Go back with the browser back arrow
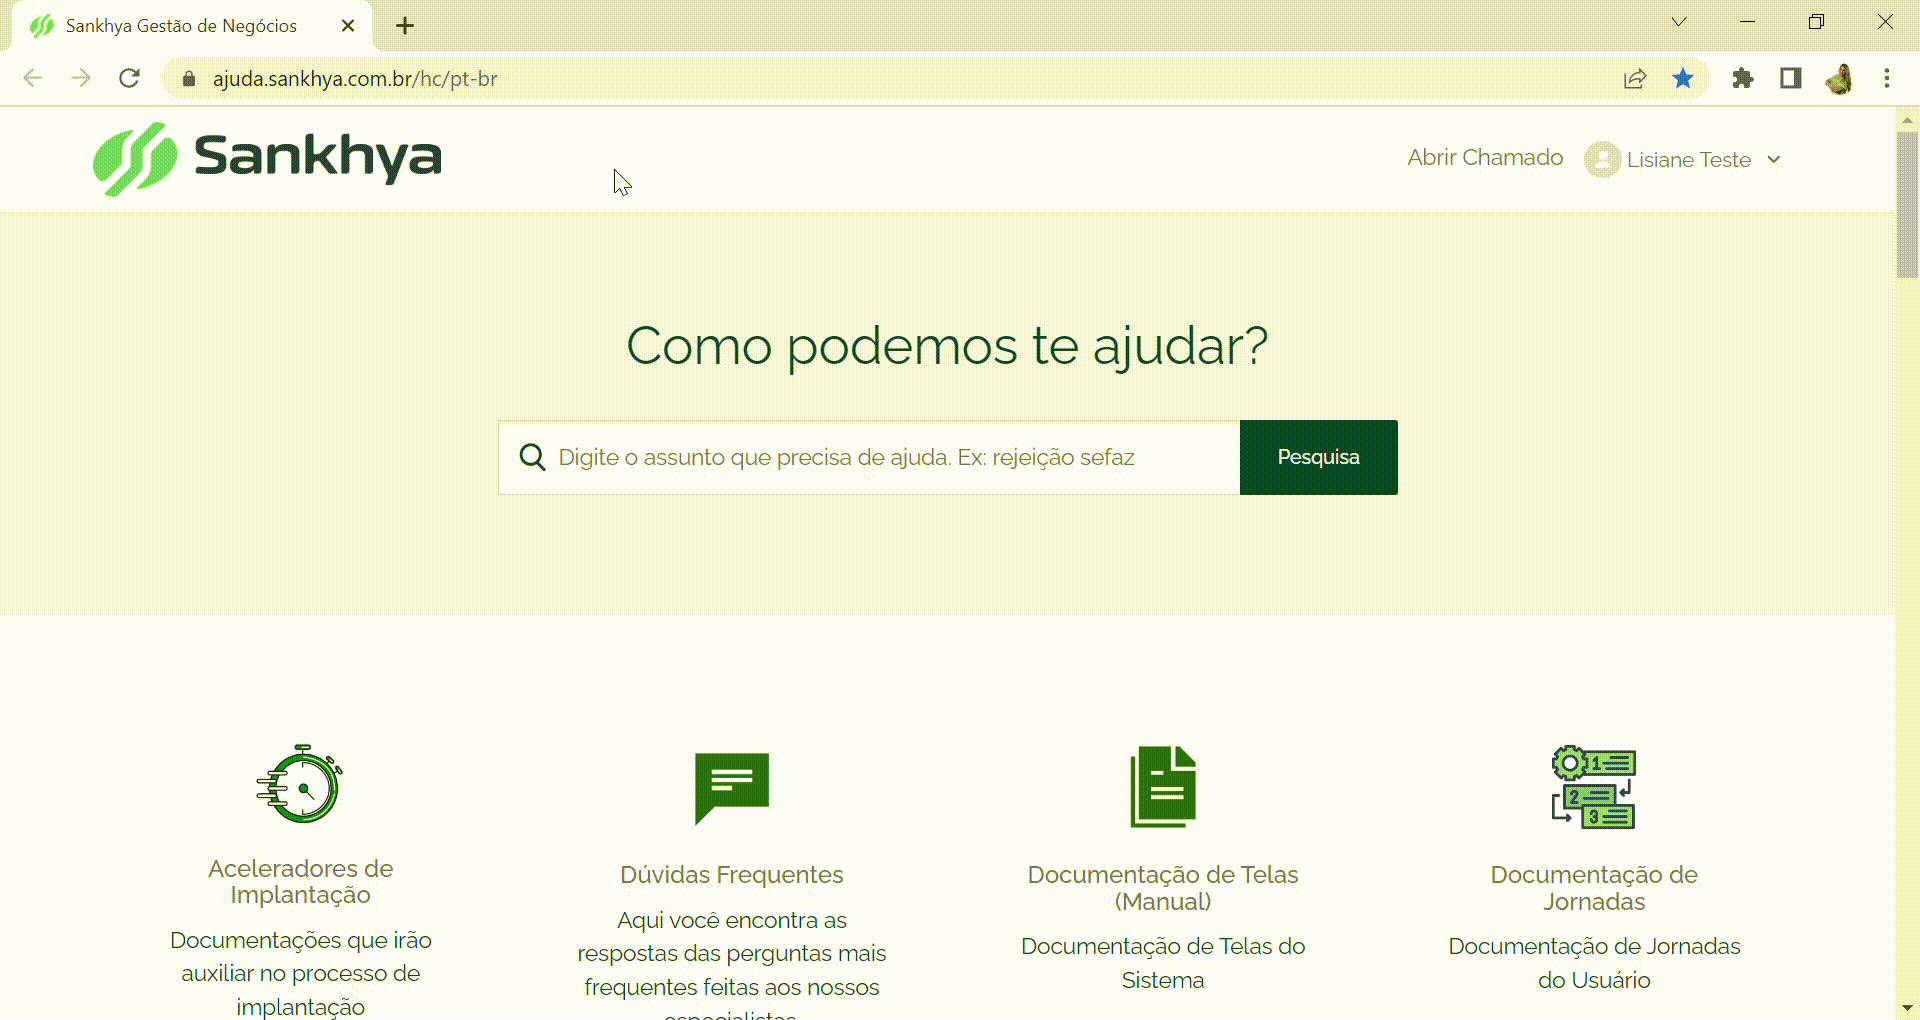1920x1020 pixels. click(x=33, y=78)
